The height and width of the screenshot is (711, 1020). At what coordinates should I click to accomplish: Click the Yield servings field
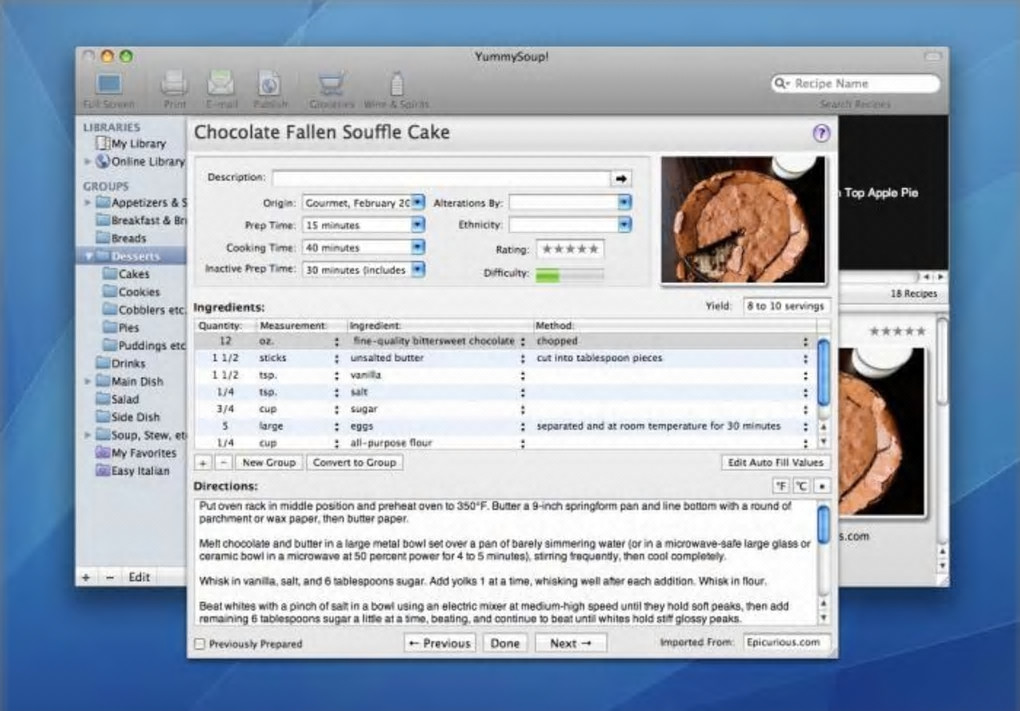point(786,306)
